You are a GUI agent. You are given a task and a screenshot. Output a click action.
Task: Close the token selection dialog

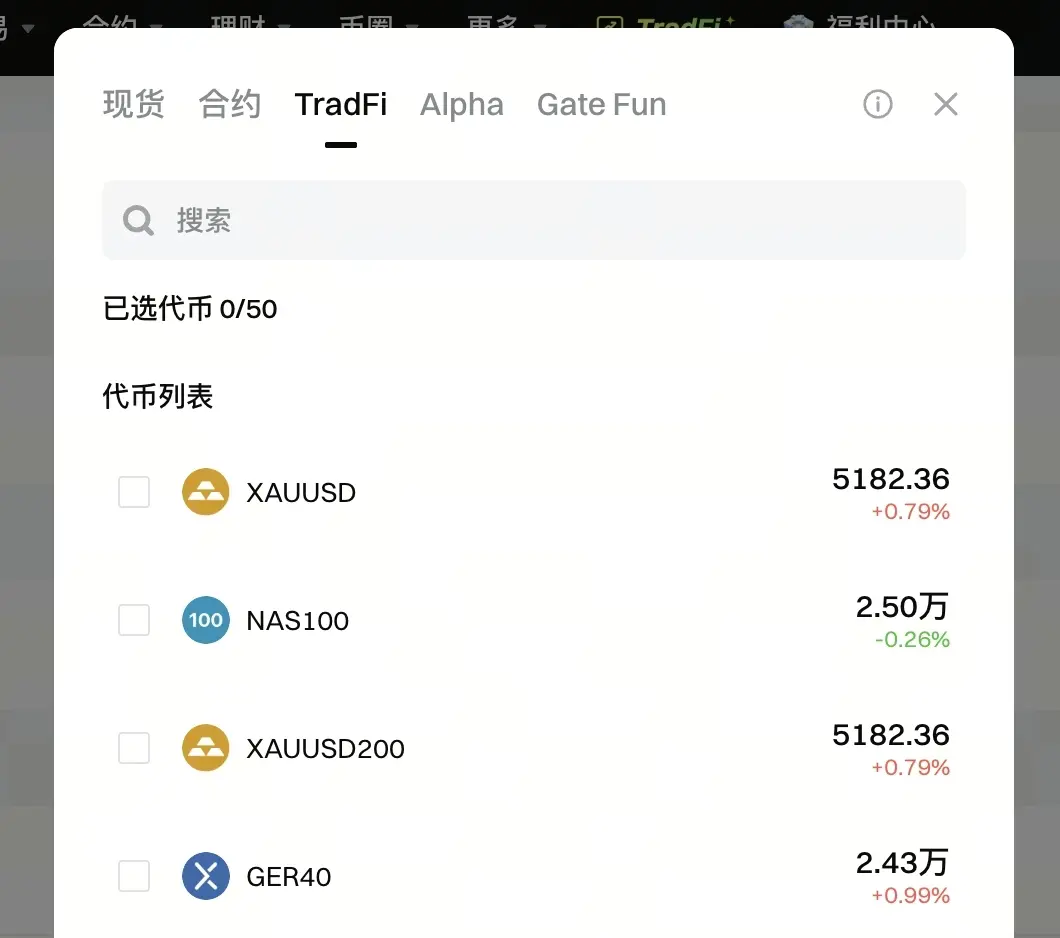coord(945,104)
